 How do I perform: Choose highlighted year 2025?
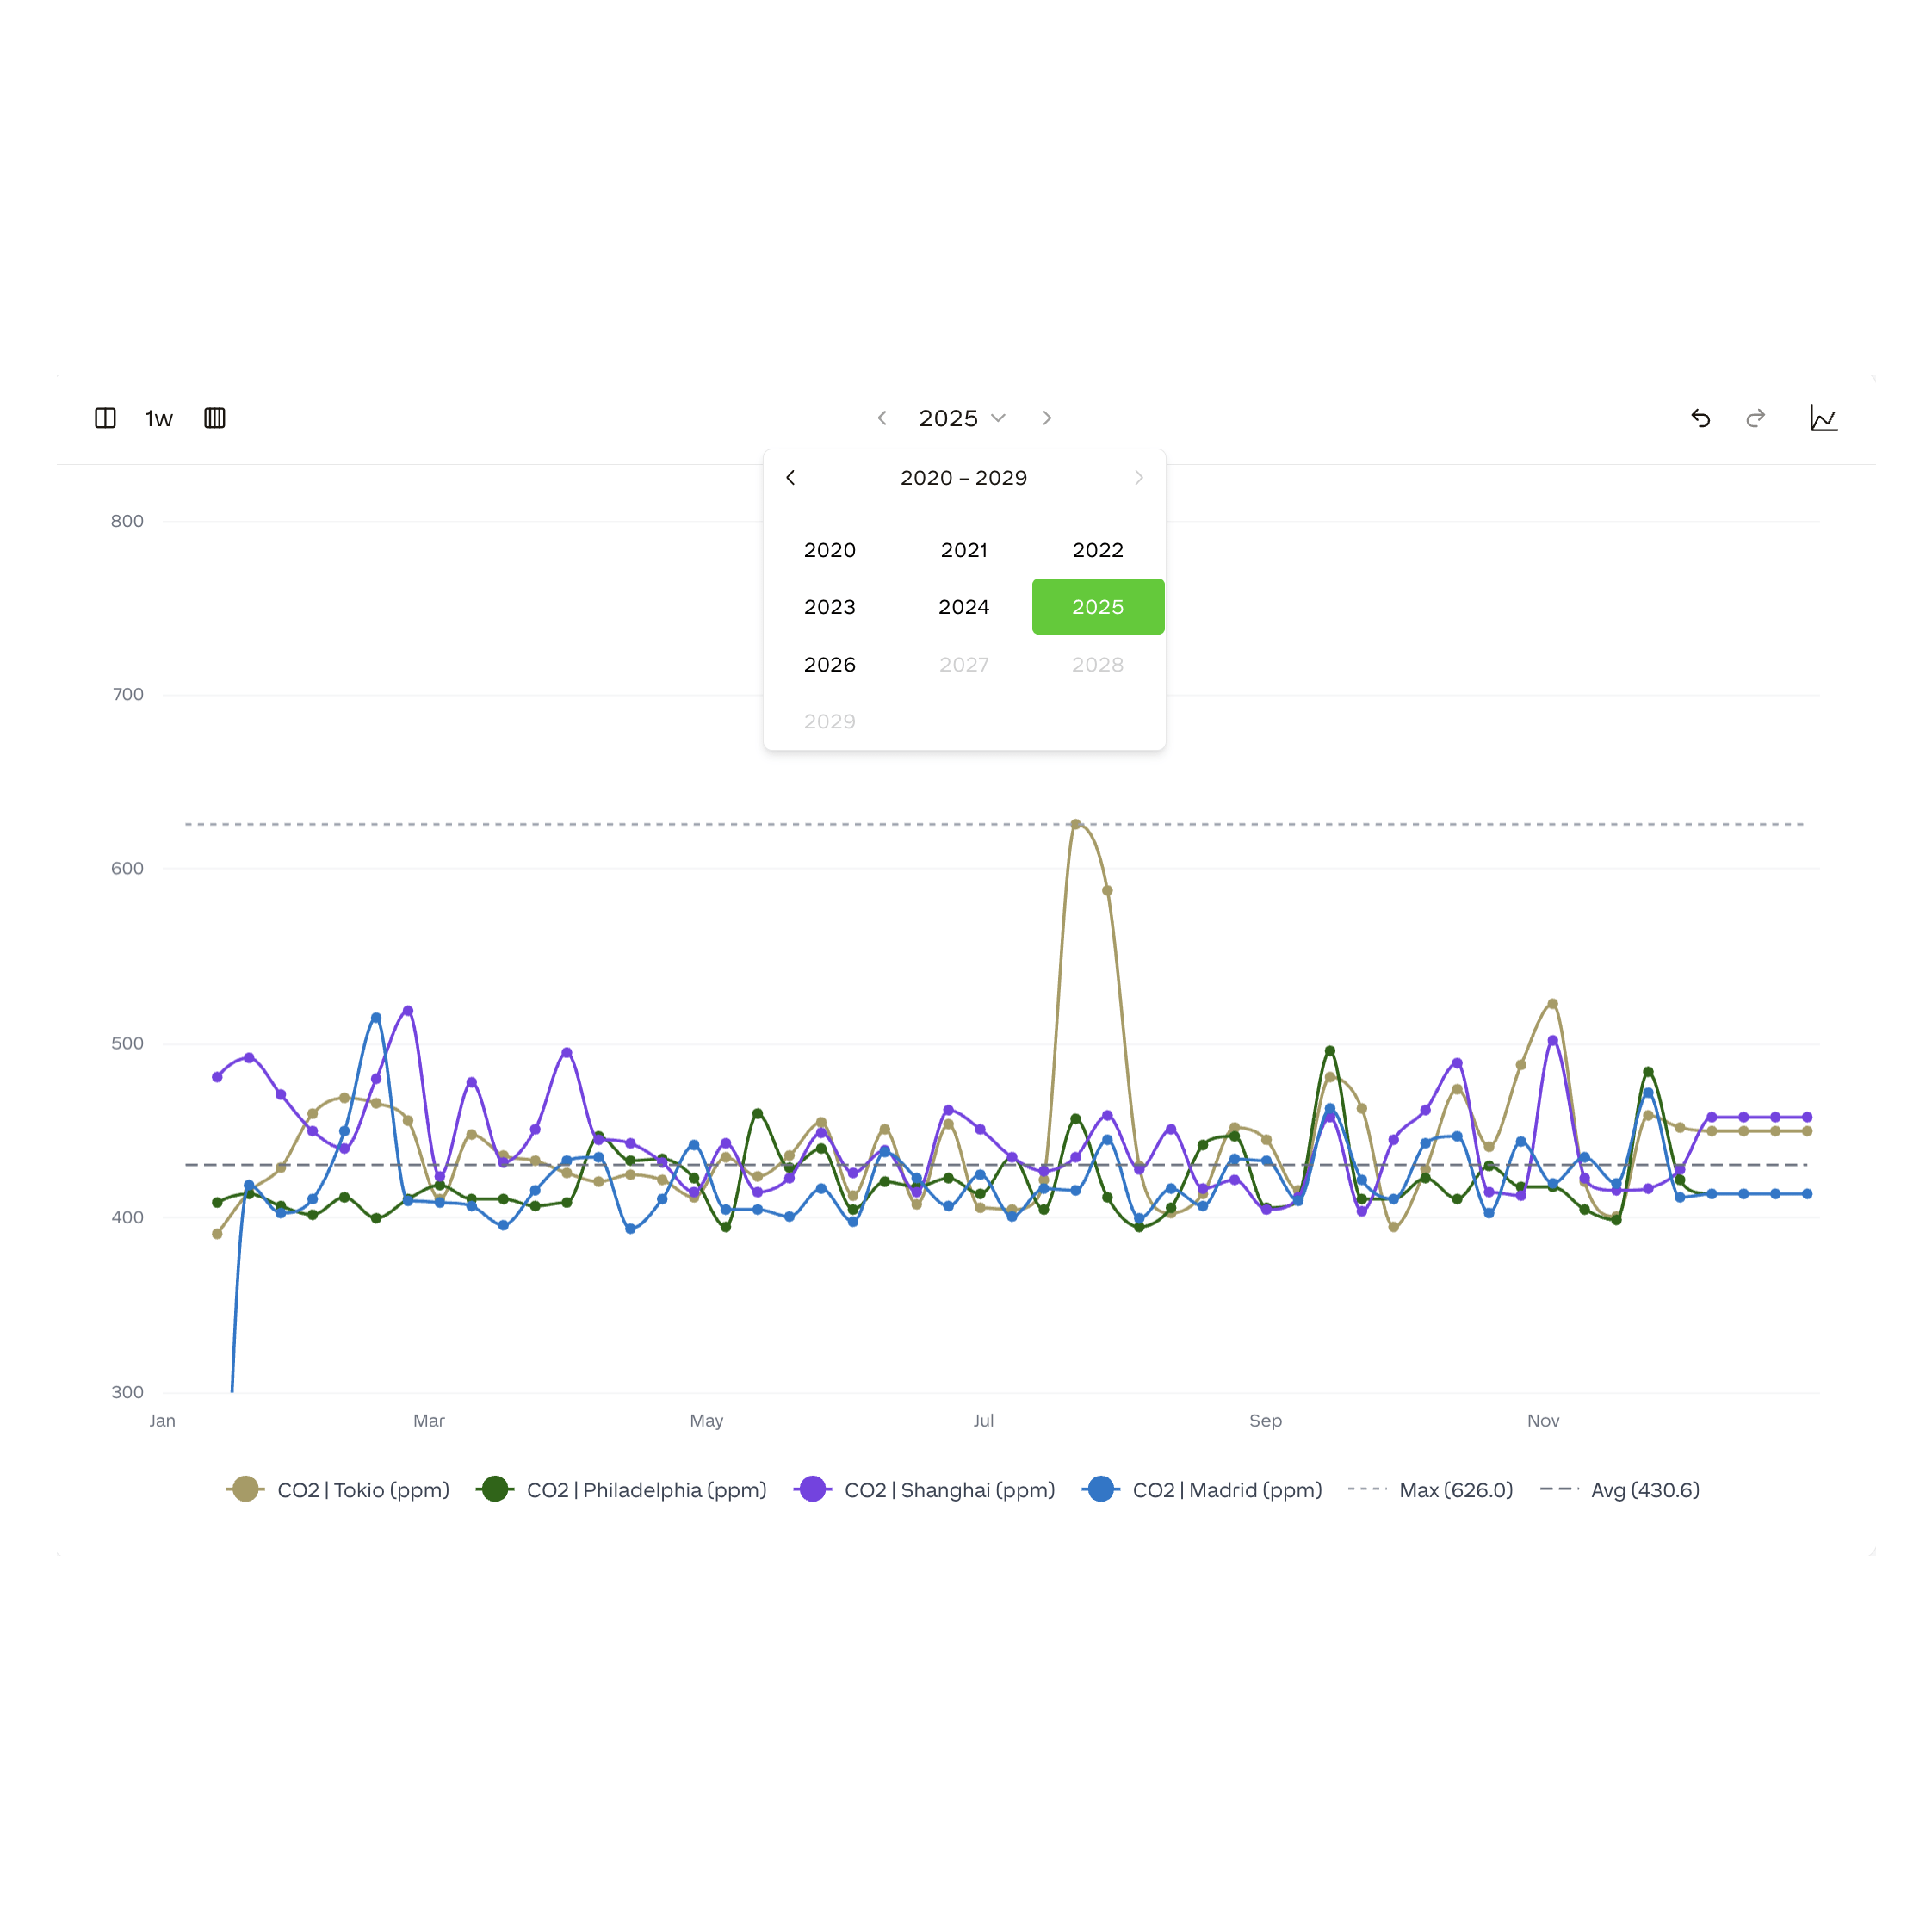[x=1098, y=607]
